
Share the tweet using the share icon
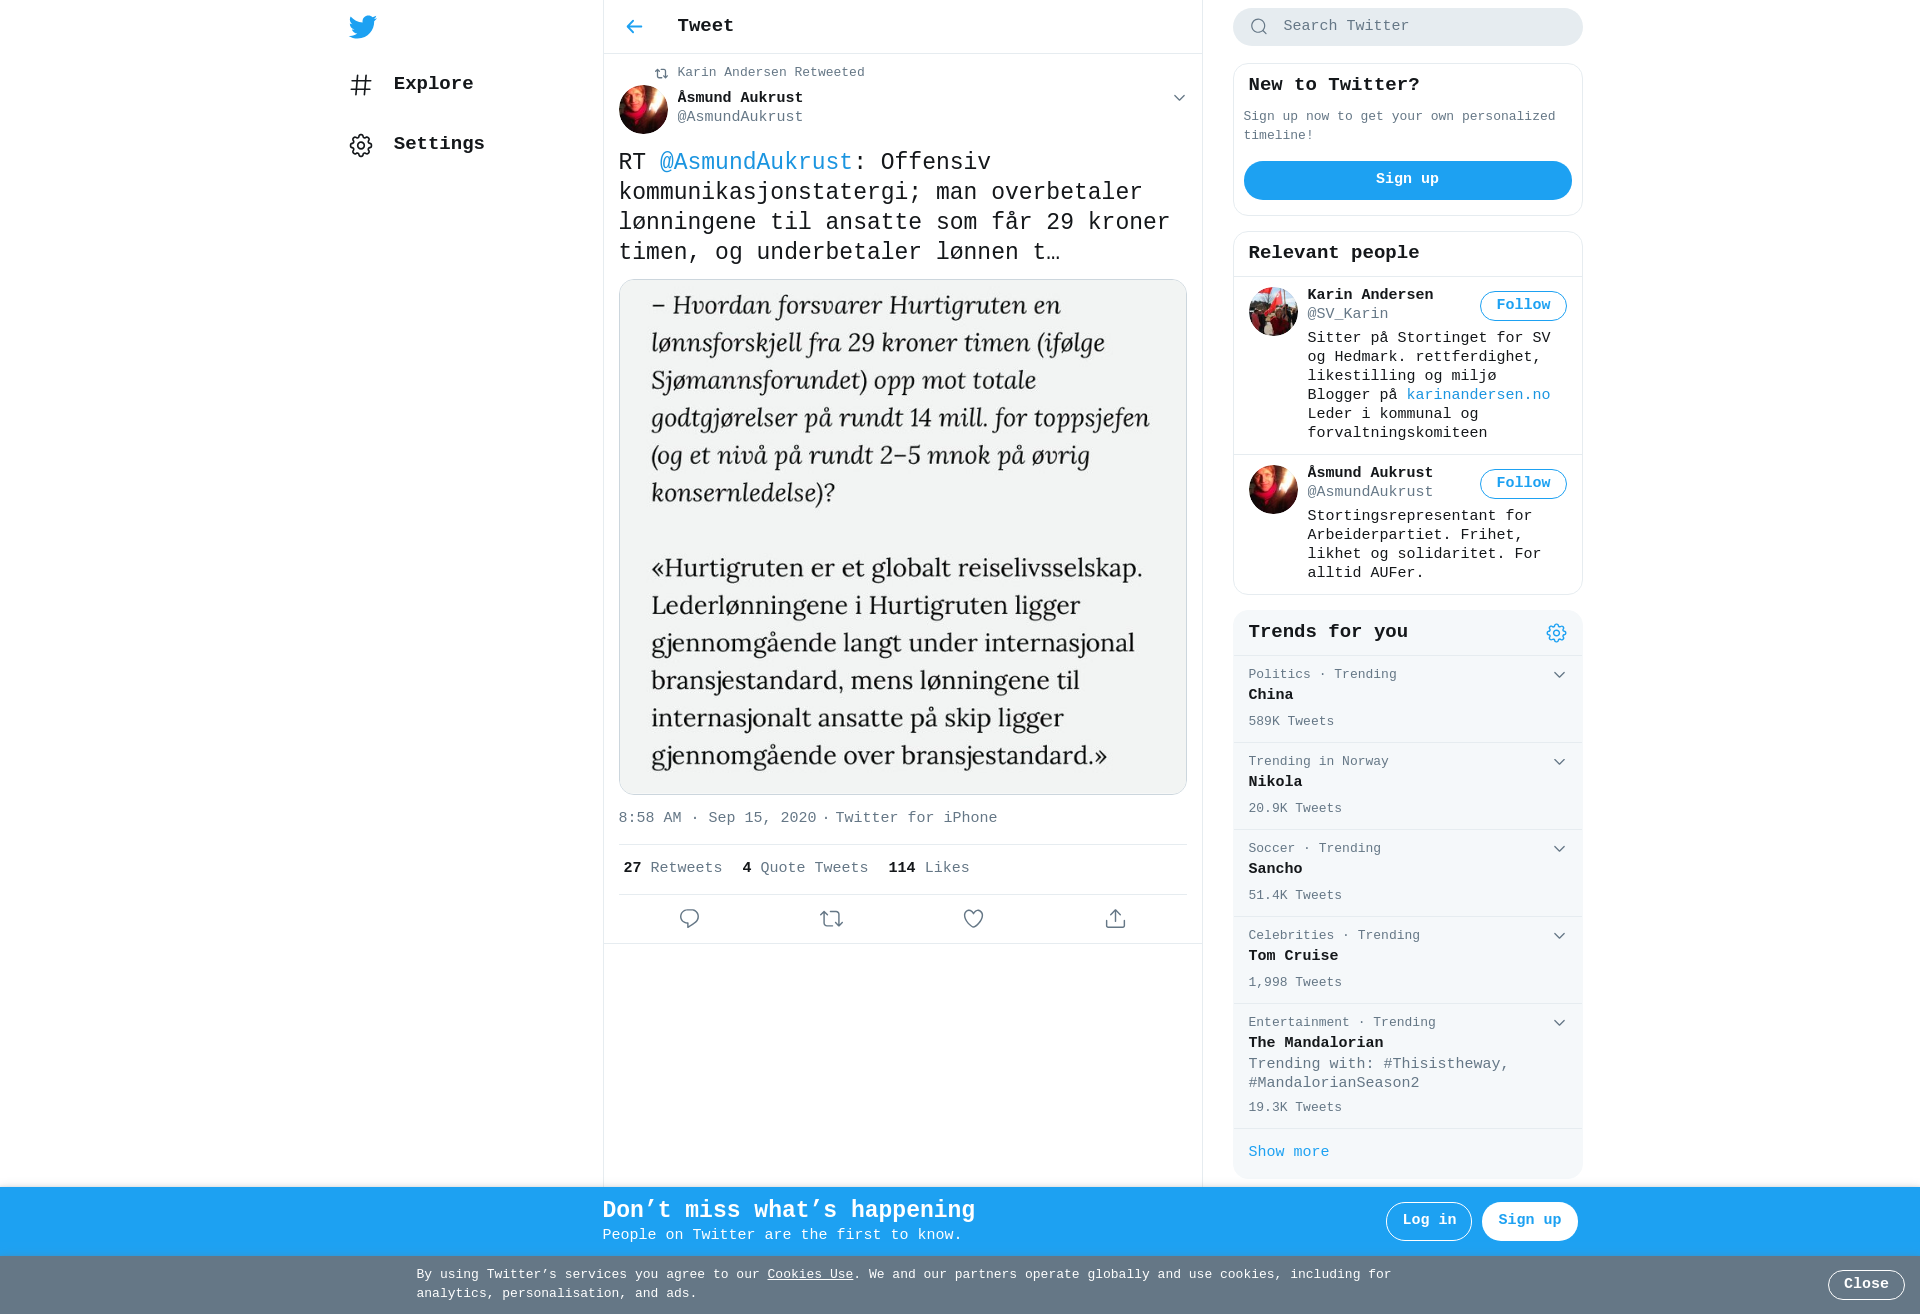click(1115, 918)
